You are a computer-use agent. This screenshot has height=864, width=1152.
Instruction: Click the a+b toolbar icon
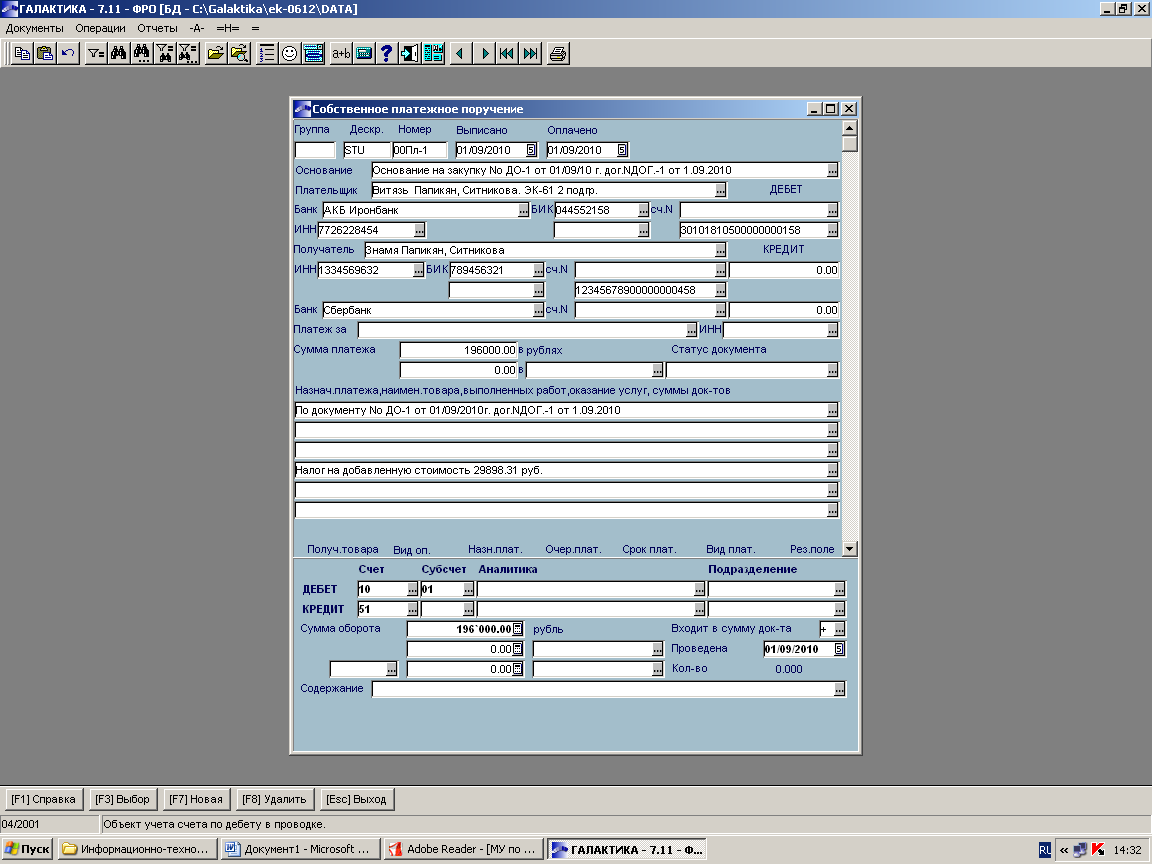(341, 54)
